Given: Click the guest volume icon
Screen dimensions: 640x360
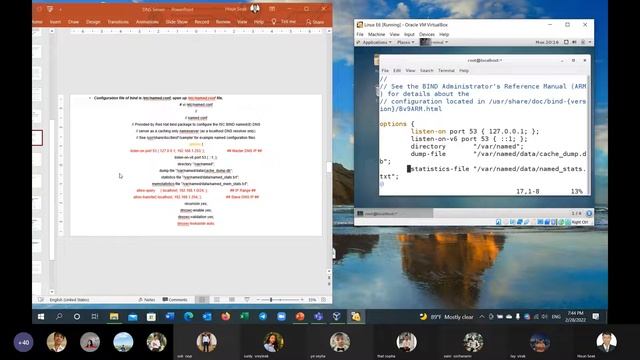Looking at the screenshot, I should click(x=574, y=42).
